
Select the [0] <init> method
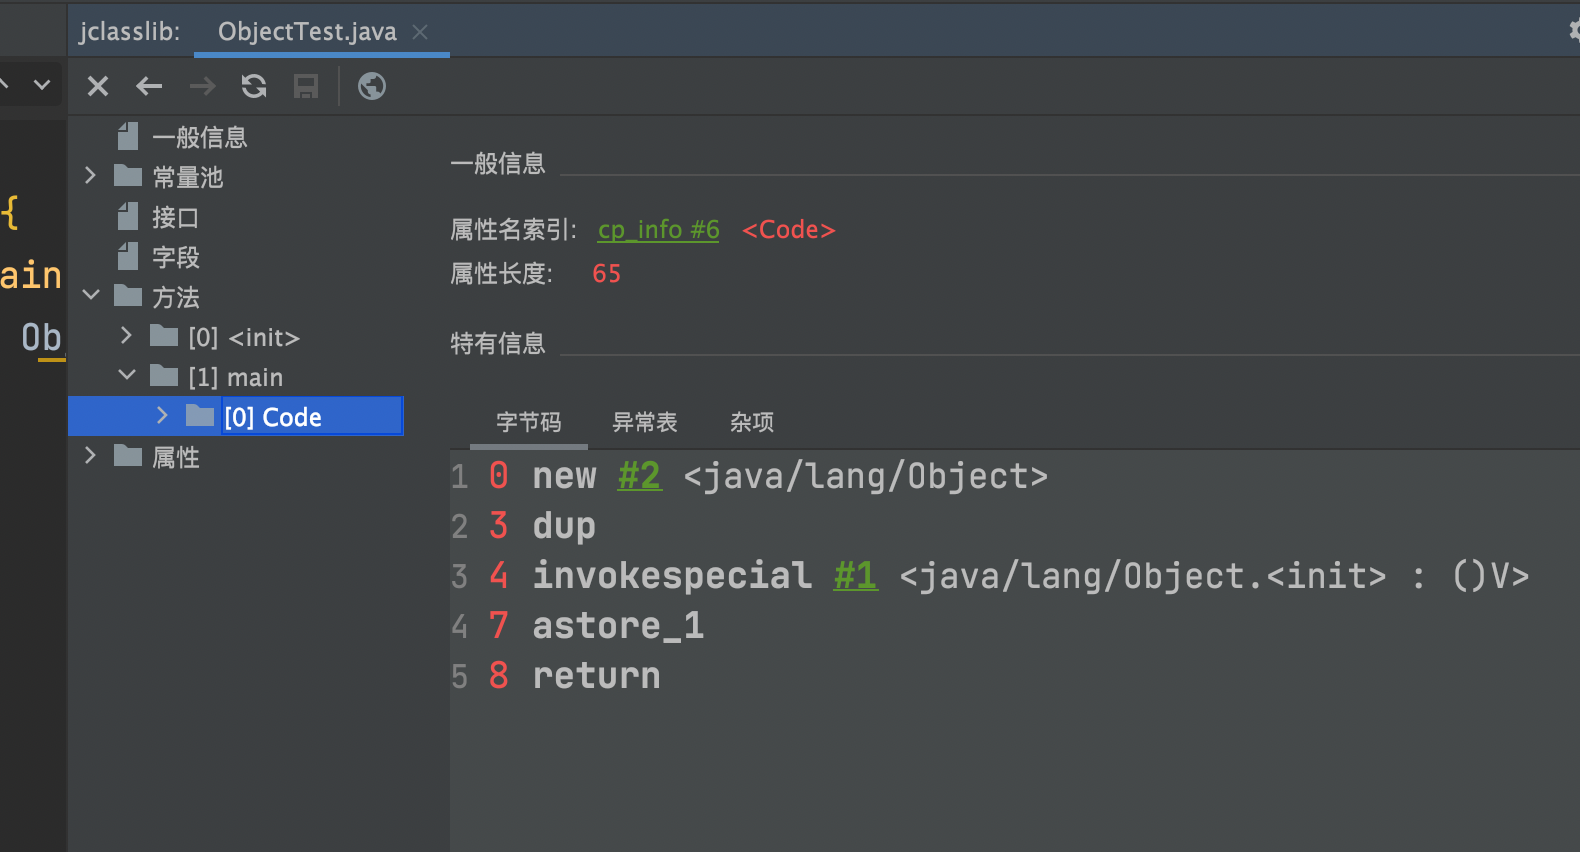[x=244, y=337]
